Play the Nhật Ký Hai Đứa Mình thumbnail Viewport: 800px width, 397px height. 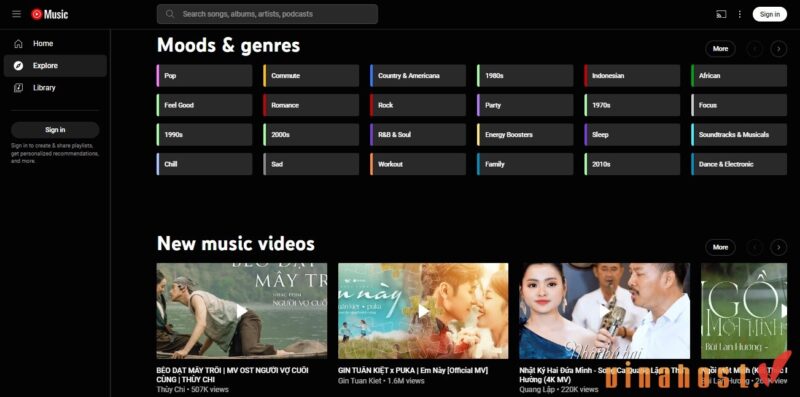coord(605,311)
